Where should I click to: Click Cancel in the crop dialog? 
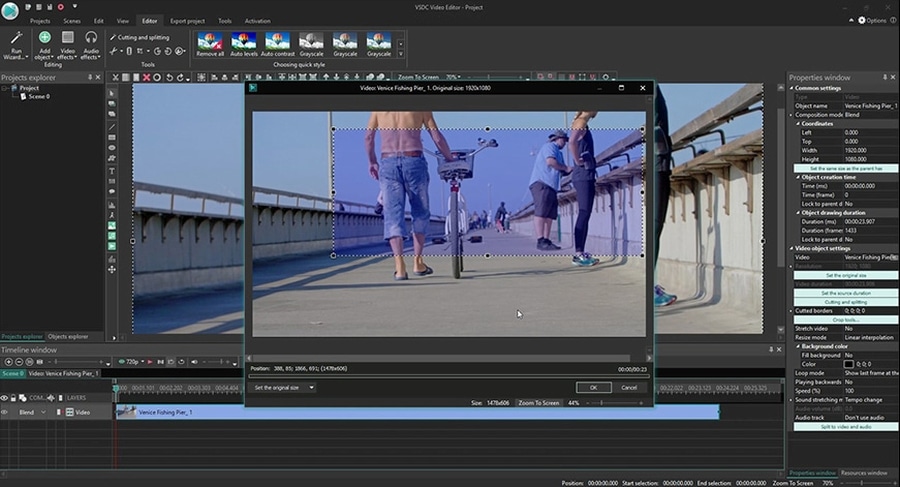629,387
